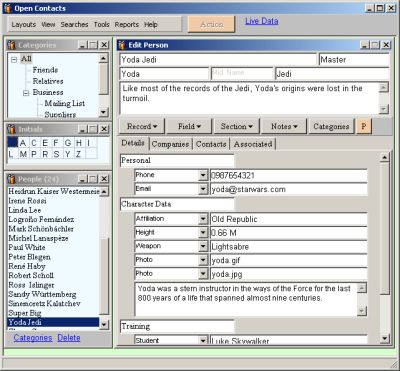
Task: Open the Phone field type dropdown
Action: tap(203, 175)
